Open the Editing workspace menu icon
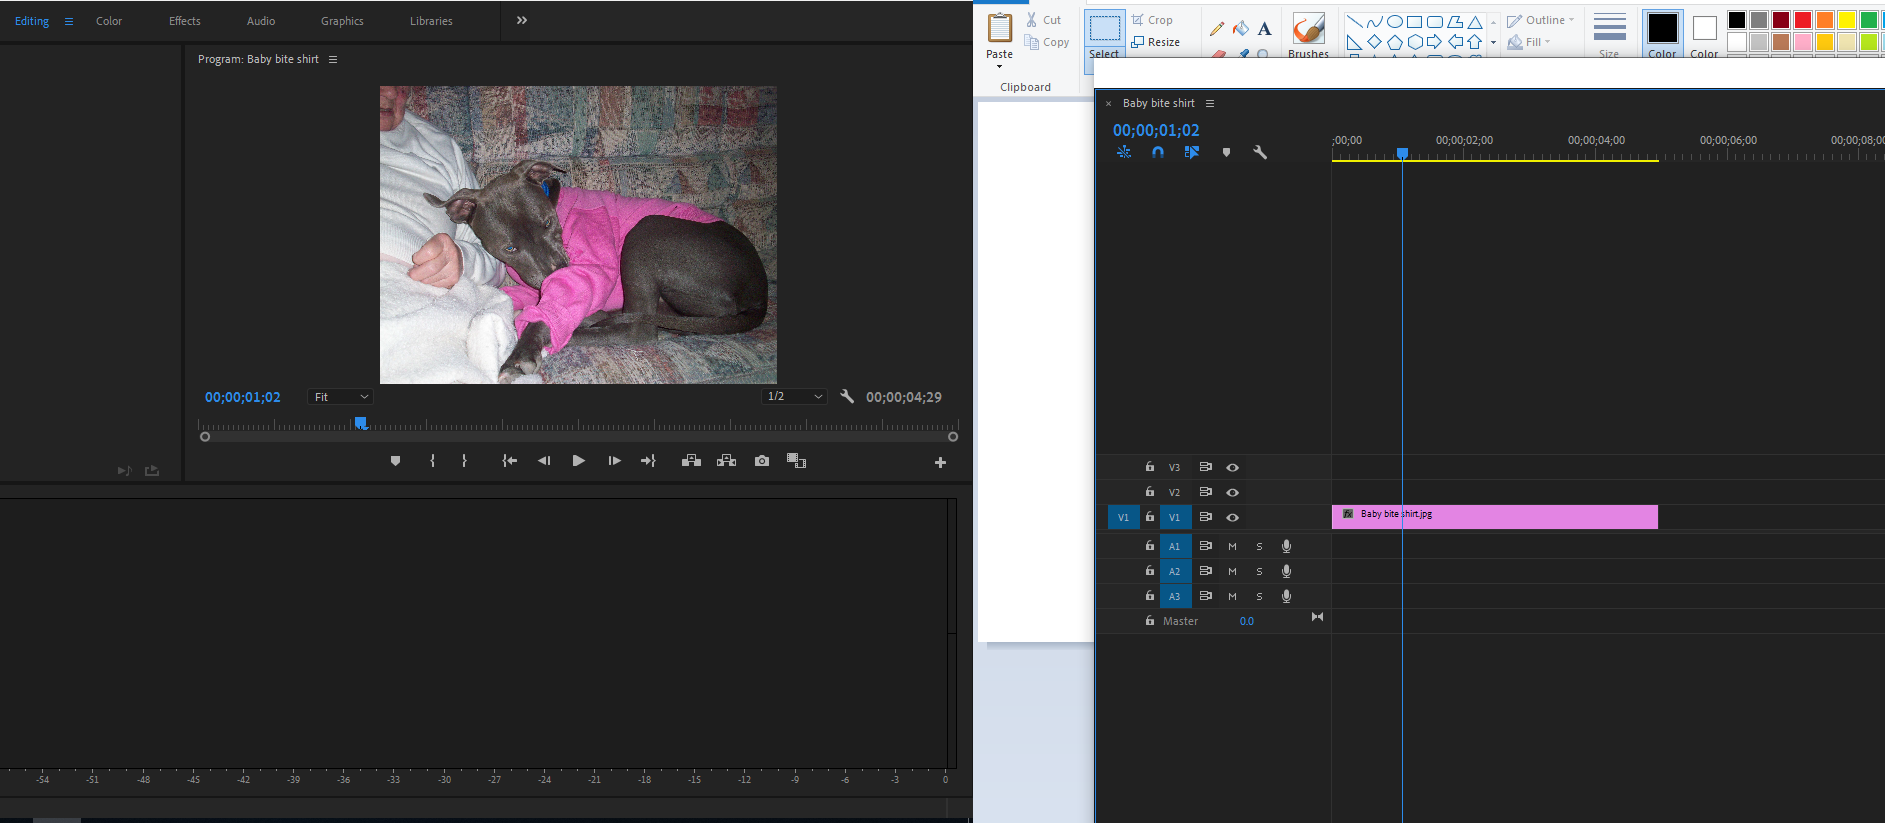Screen dimensions: 1885x823 69,21
